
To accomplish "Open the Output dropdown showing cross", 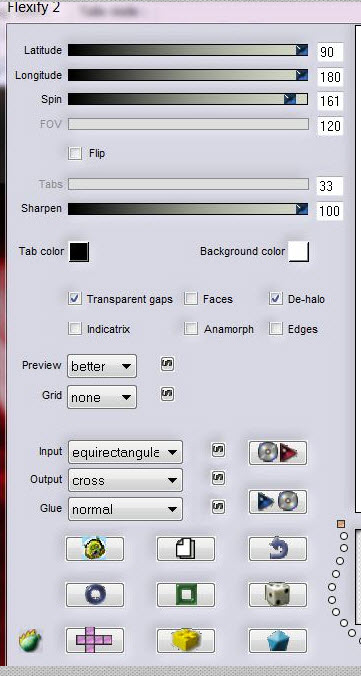I will [125, 480].
